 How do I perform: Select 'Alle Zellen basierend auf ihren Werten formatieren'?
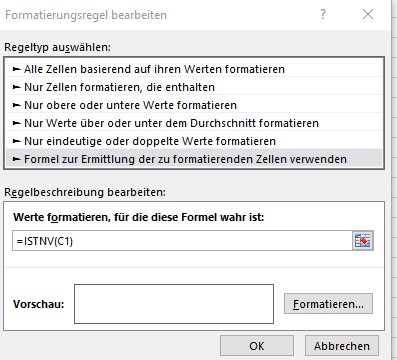tap(194, 69)
